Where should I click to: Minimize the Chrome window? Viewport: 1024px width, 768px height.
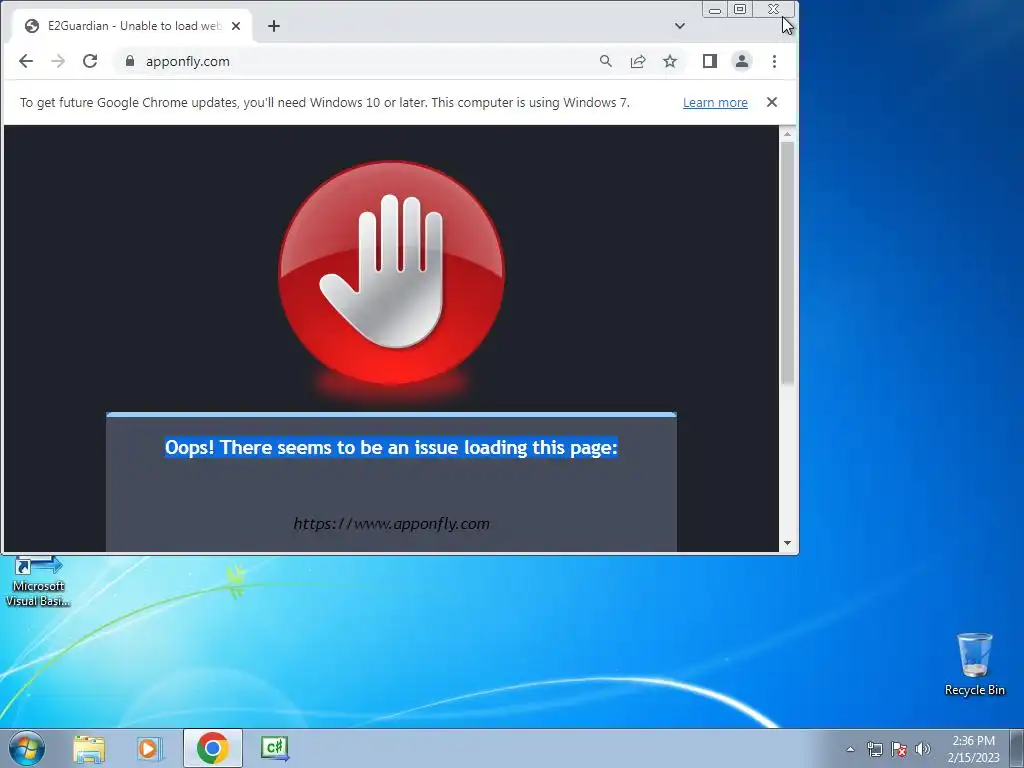point(715,9)
